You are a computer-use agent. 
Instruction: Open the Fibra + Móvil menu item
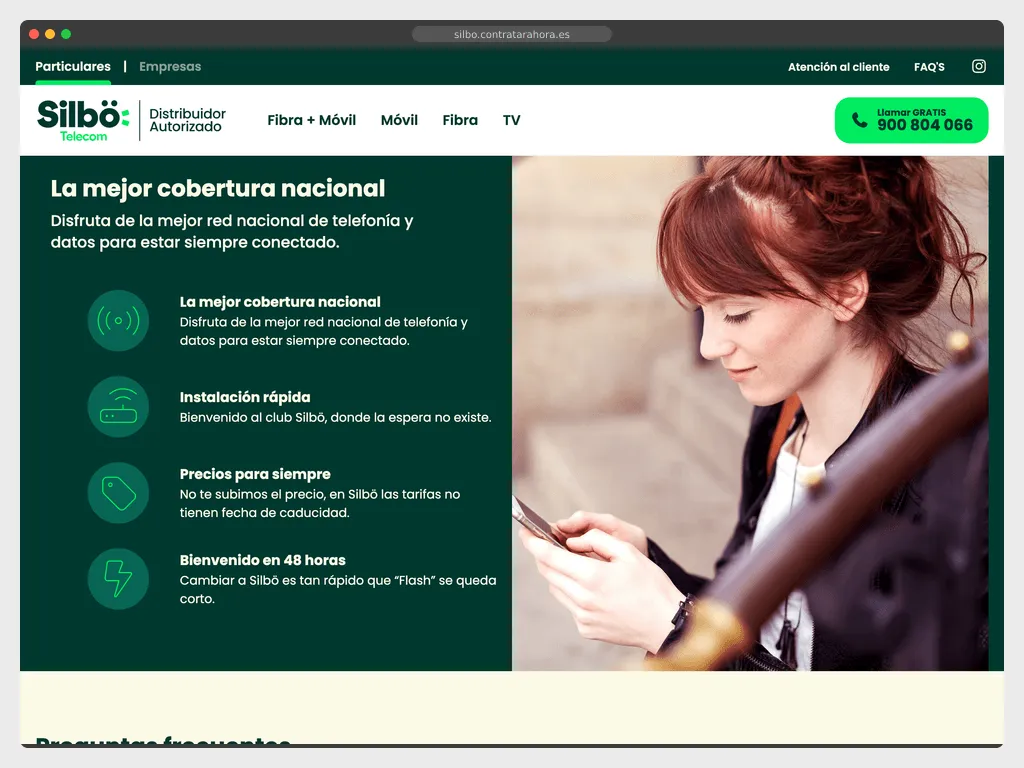[x=311, y=119]
